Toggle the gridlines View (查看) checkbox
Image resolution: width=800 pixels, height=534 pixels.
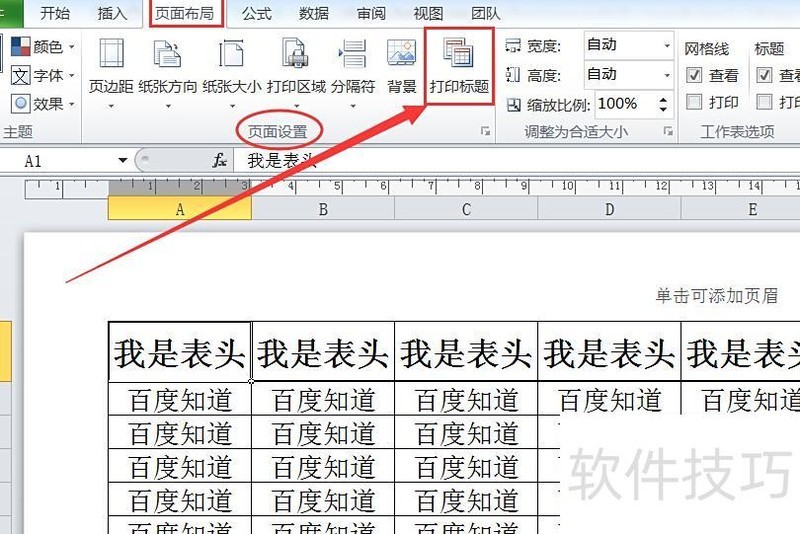(x=695, y=75)
